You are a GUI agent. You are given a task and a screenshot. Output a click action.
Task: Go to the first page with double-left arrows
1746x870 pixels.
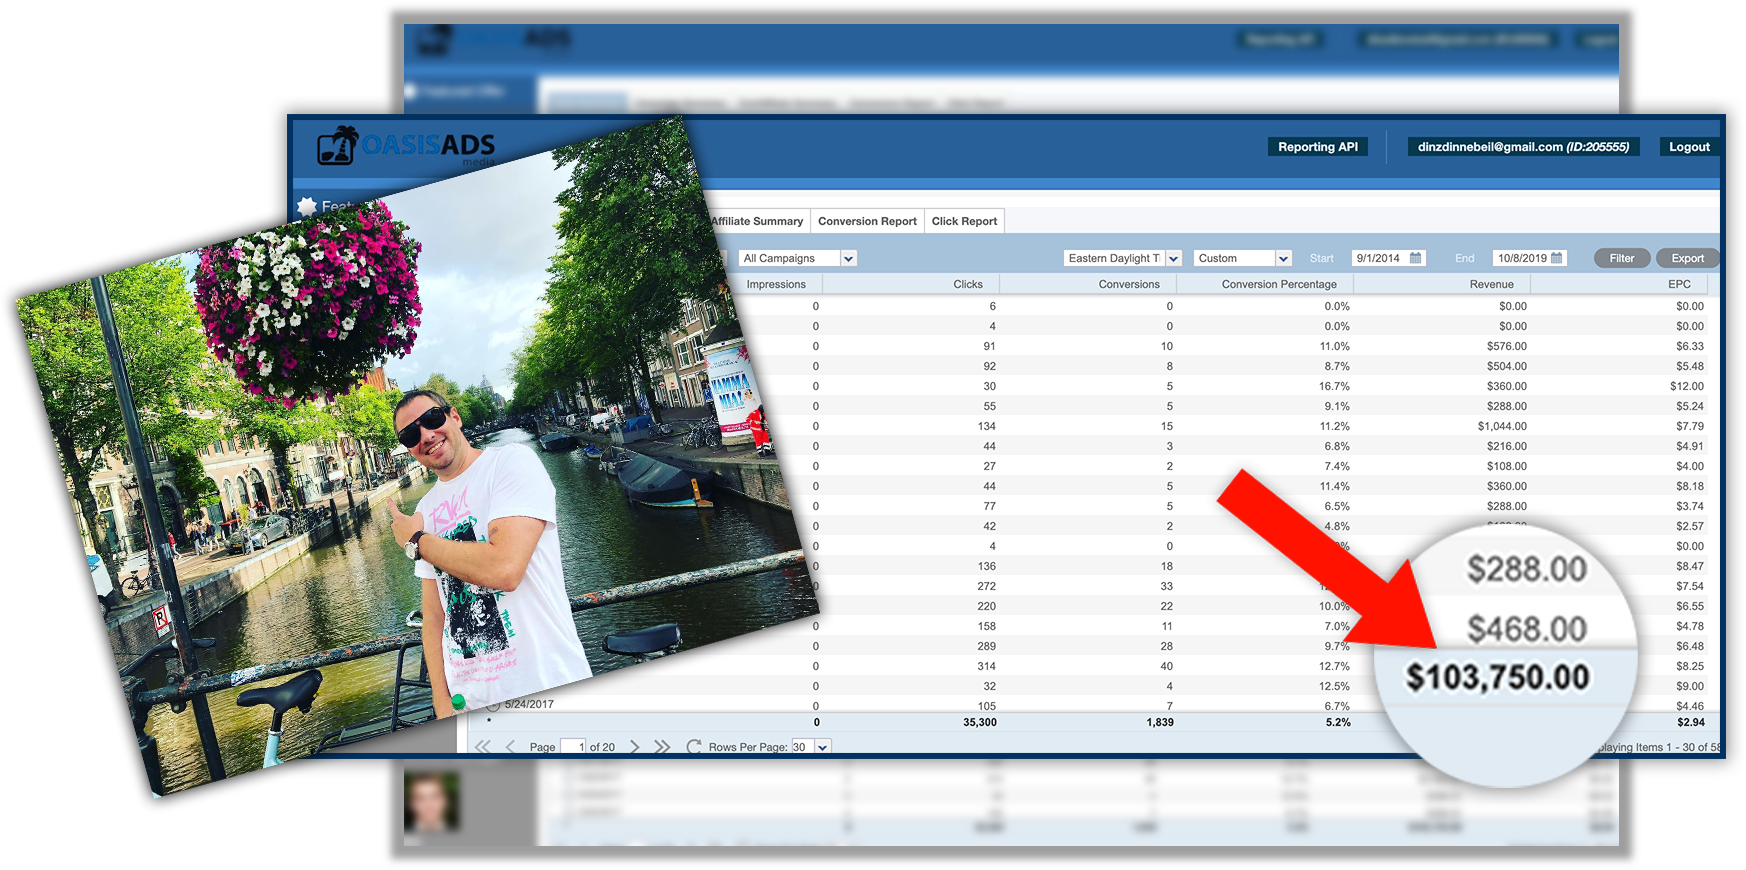click(483, 747)
